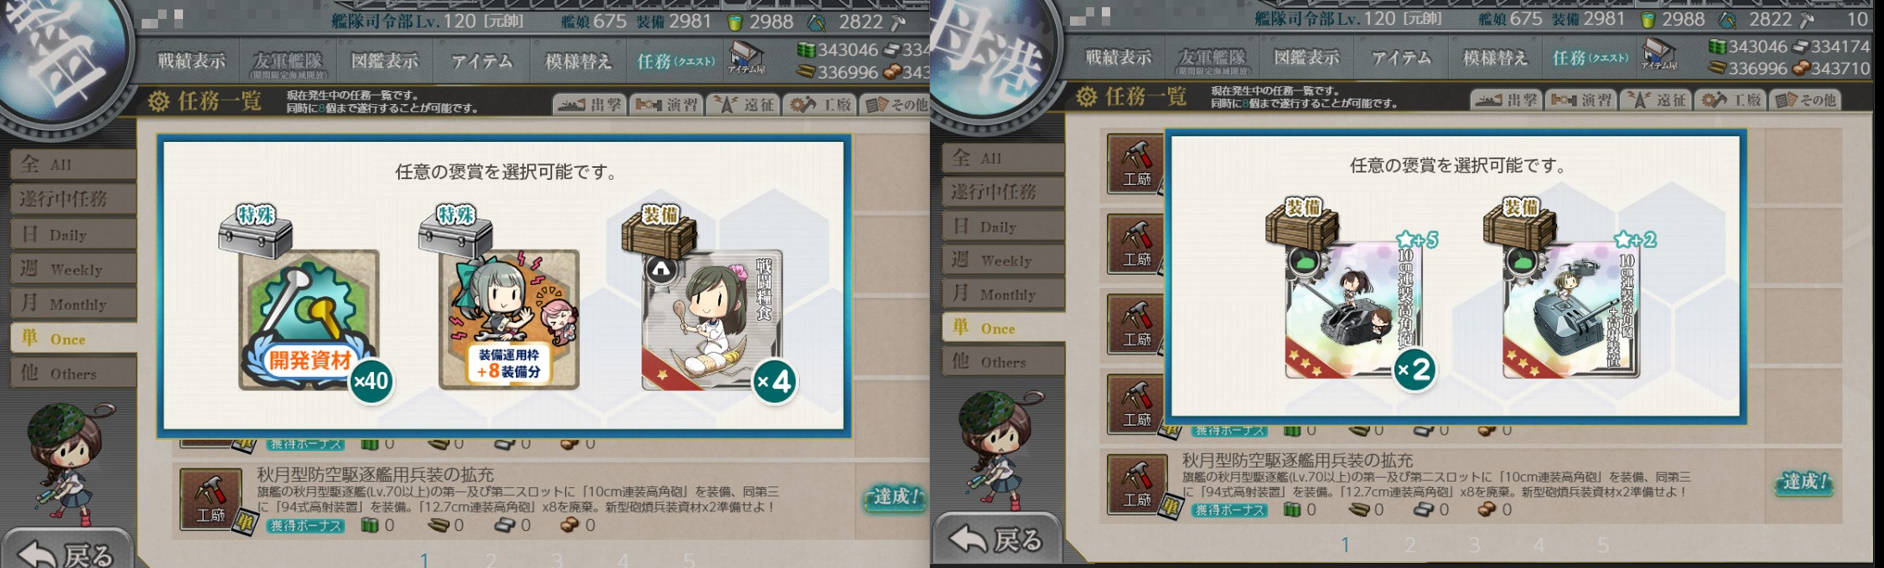Open 戦績表示 menu in right screen

[x=1118, y=57]
